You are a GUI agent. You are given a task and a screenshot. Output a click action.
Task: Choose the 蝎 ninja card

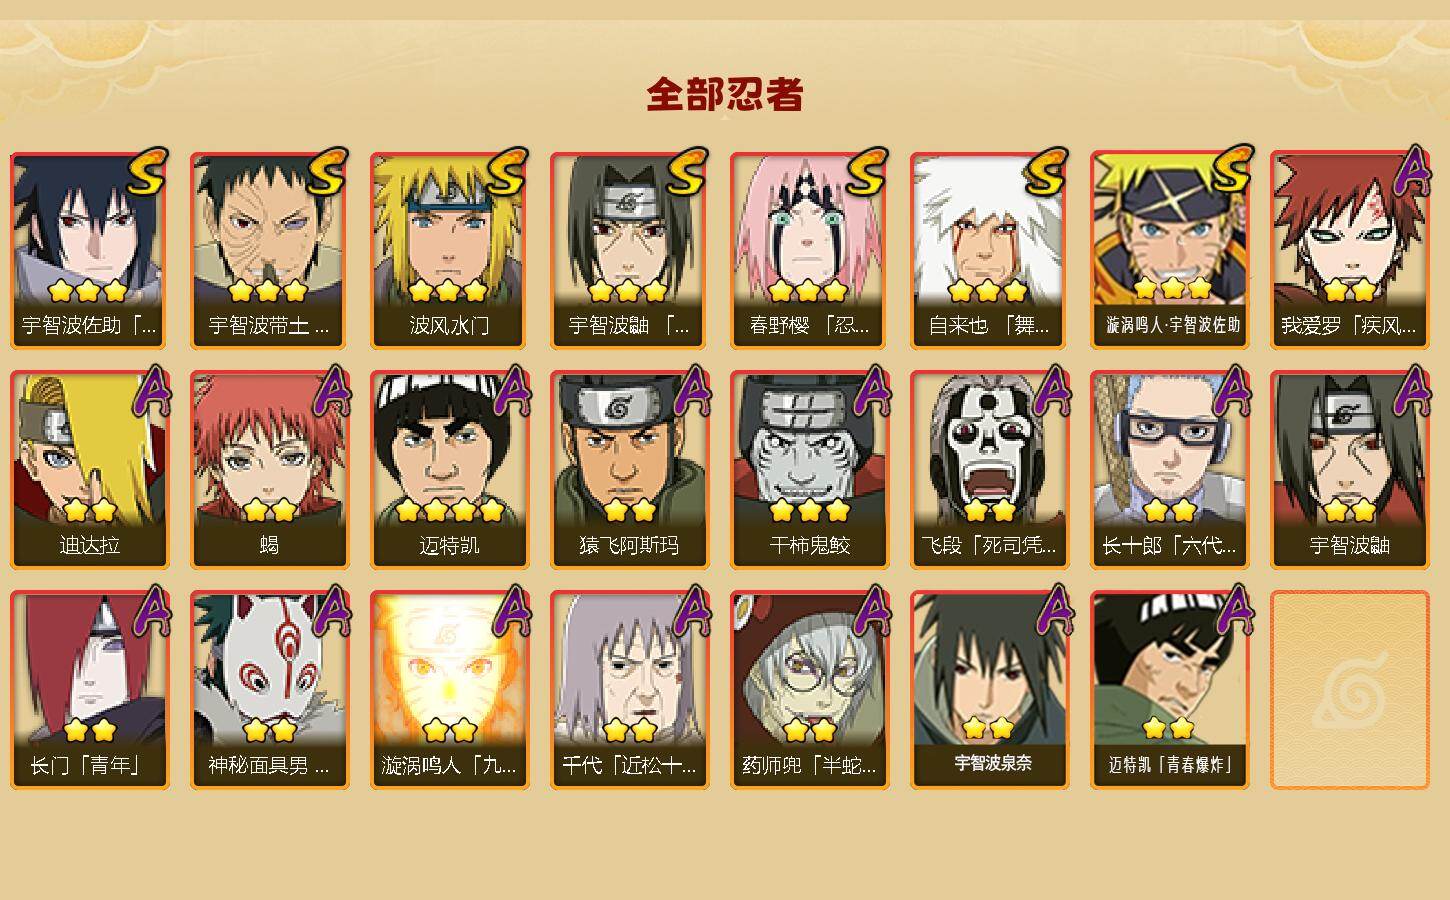[269, 470]
